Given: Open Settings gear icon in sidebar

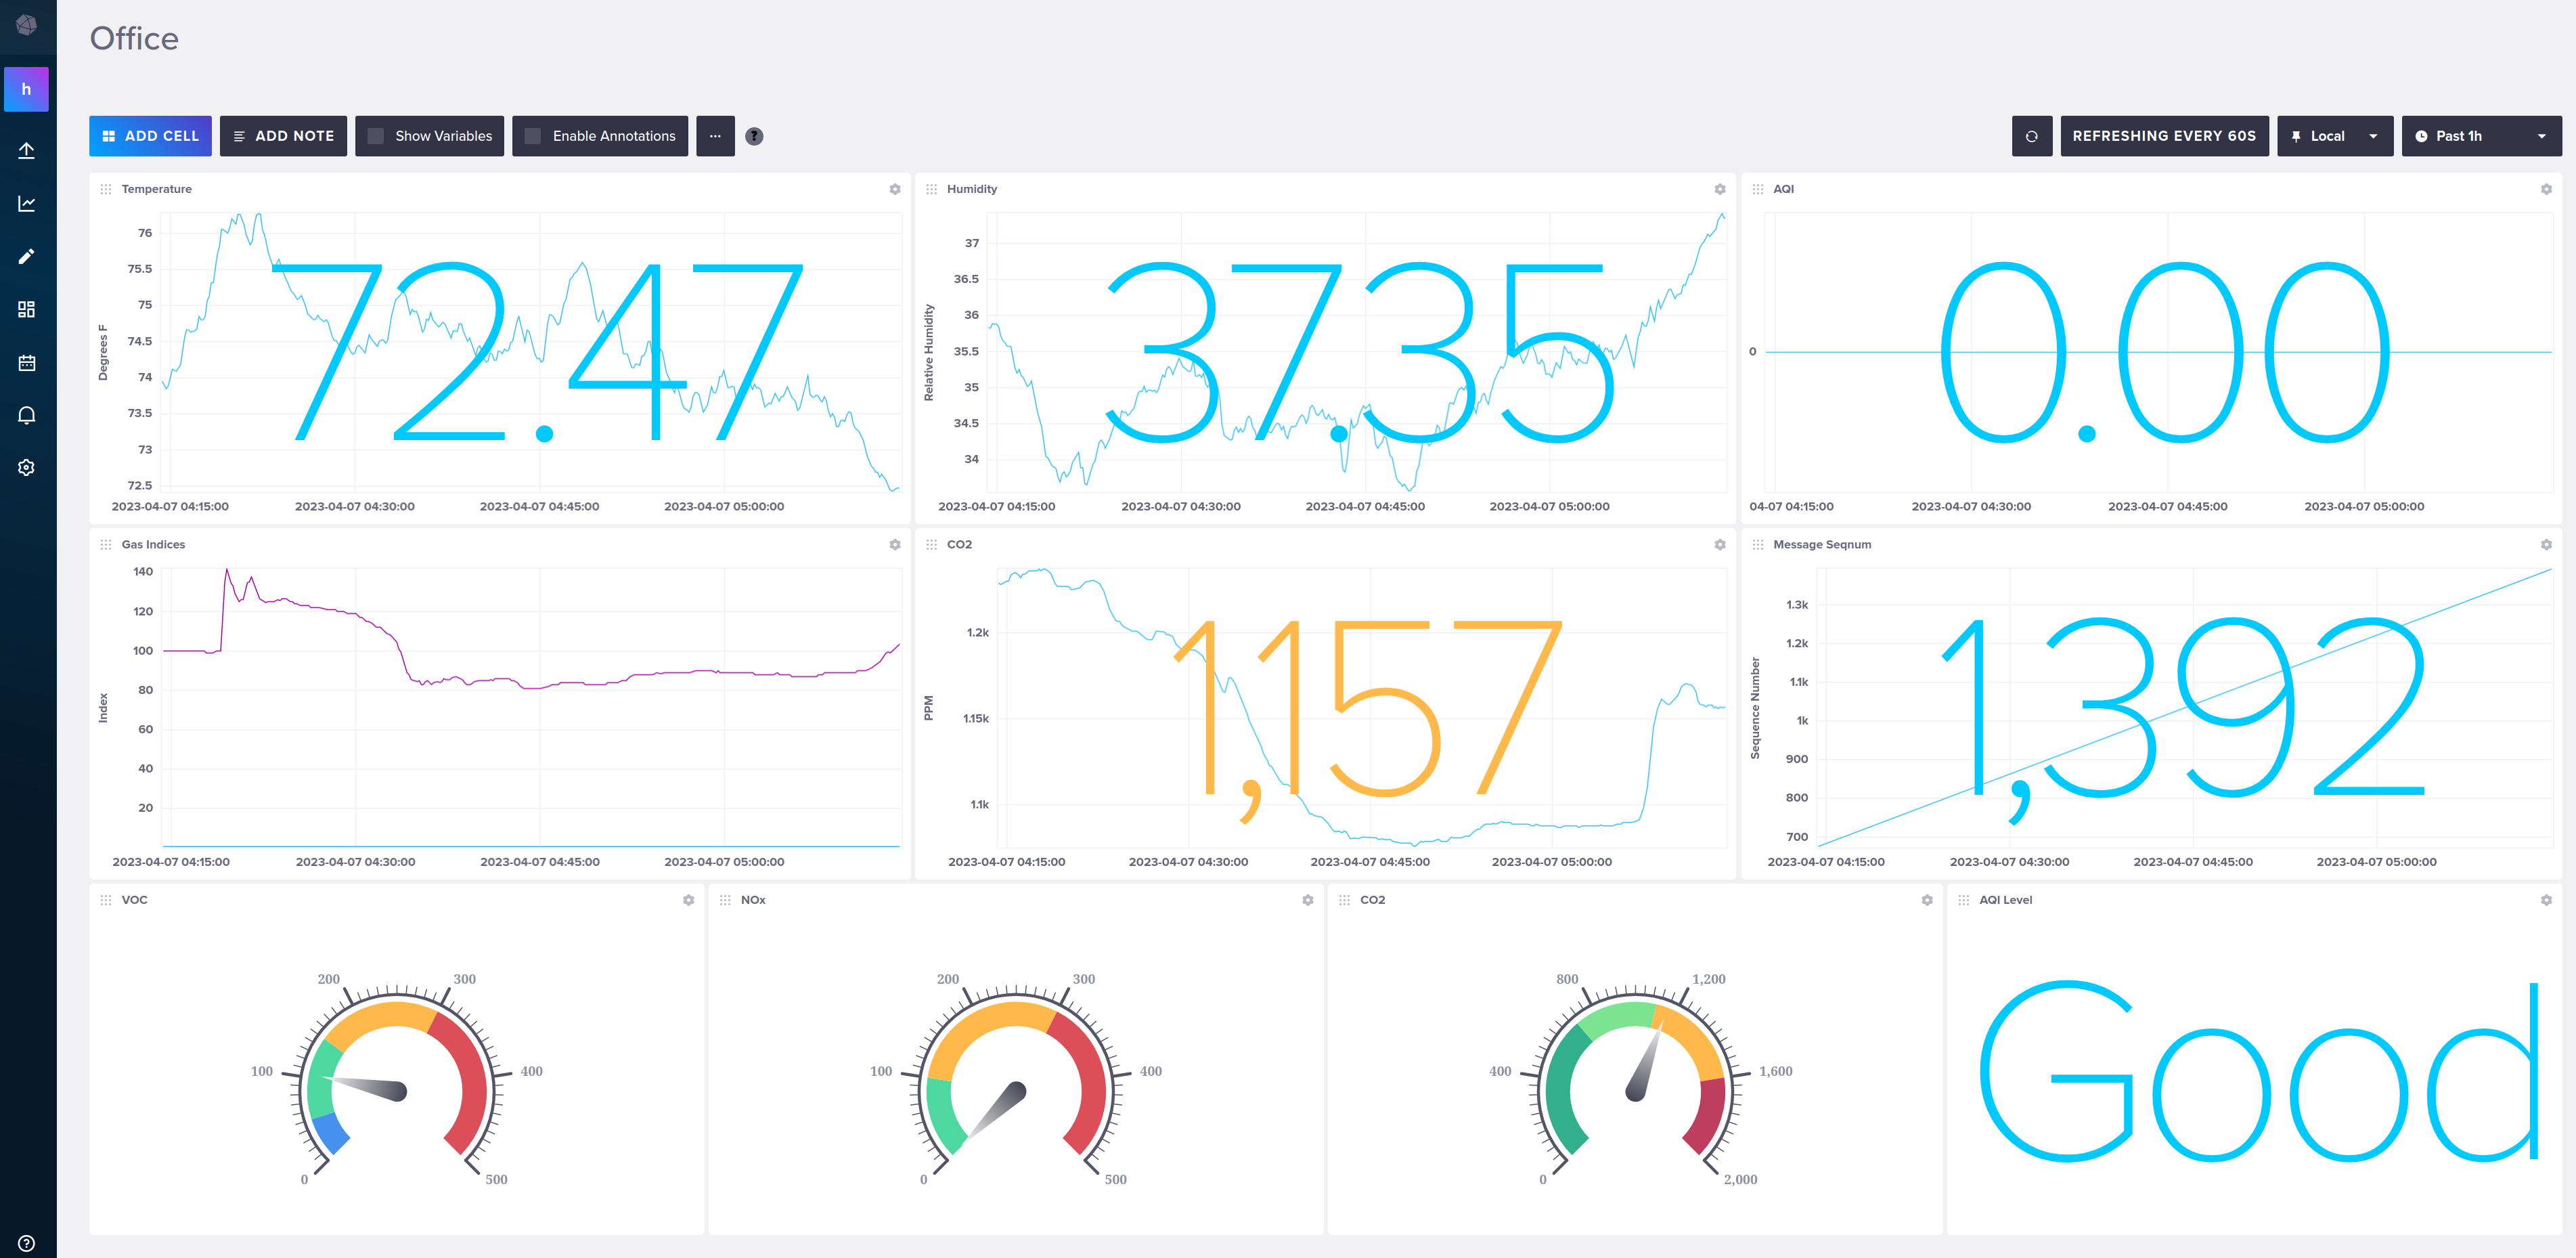Looking at the screenshot, I should click(27, 467).
